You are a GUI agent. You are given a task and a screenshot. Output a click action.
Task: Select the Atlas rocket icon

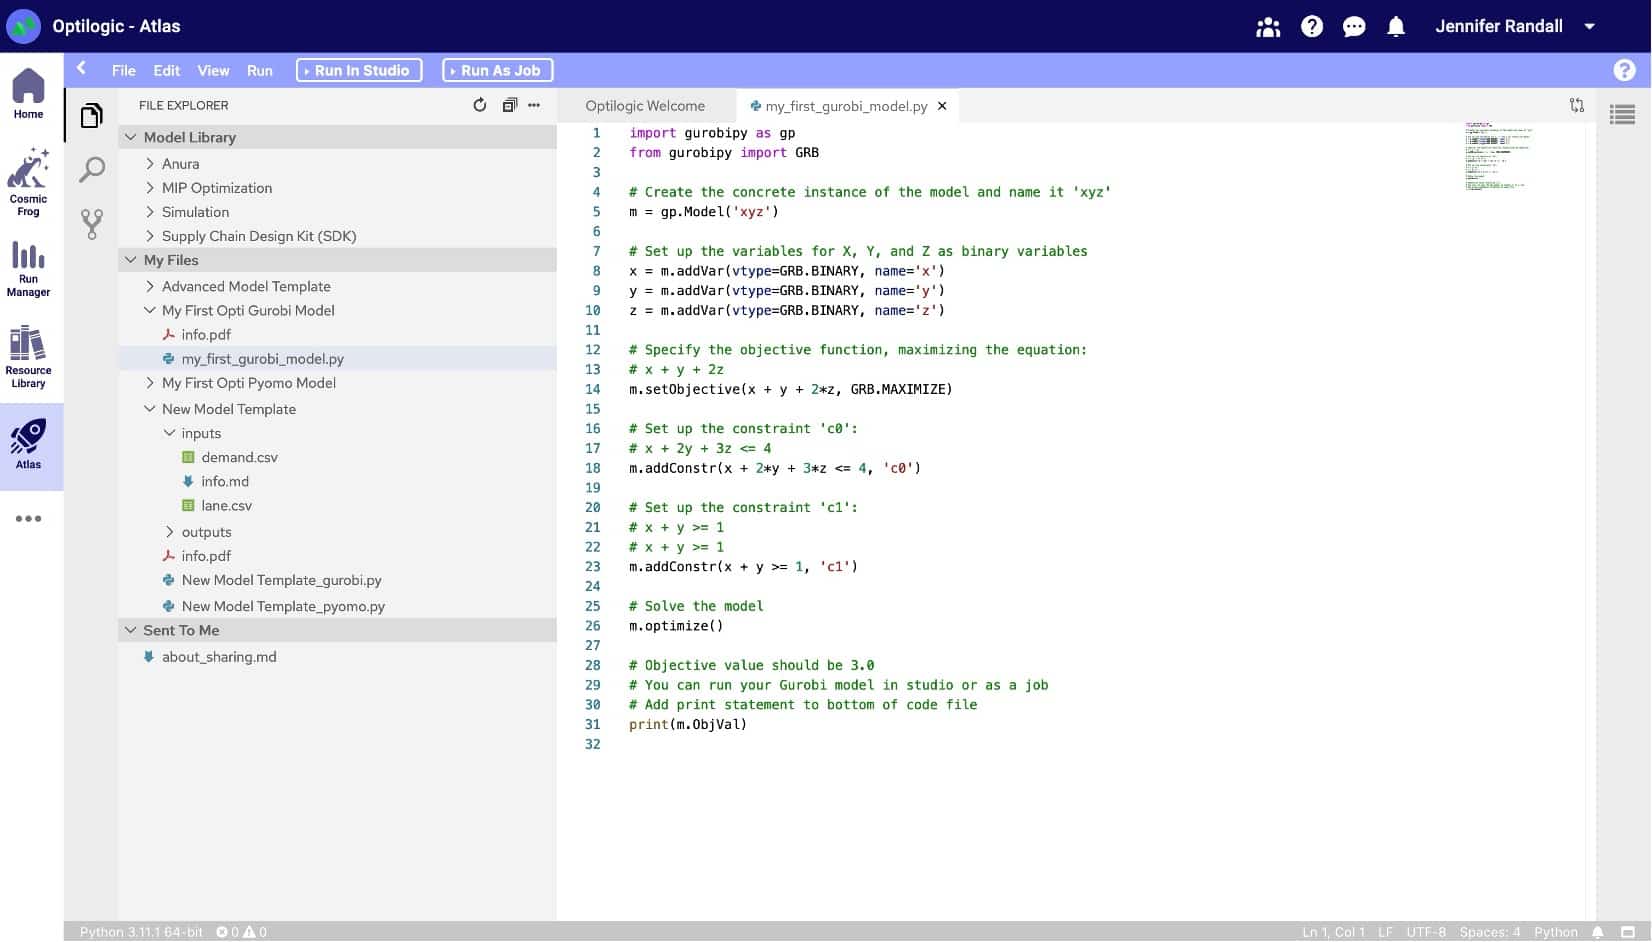(28, 444)
